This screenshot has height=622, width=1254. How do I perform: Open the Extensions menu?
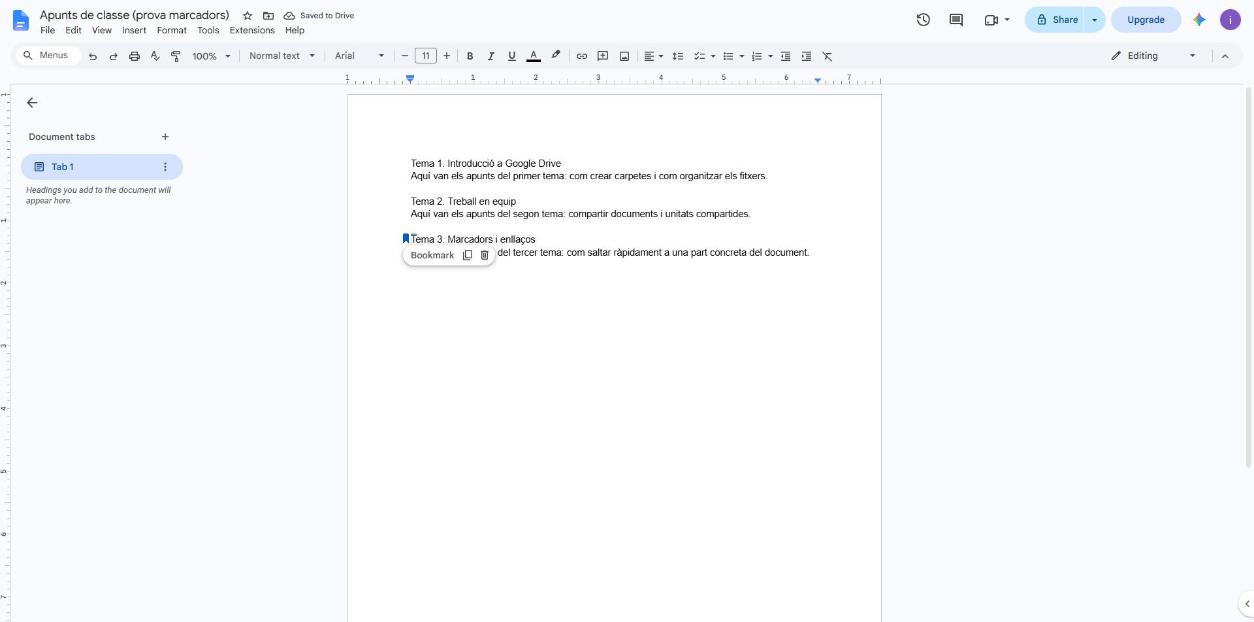point(252,30)
